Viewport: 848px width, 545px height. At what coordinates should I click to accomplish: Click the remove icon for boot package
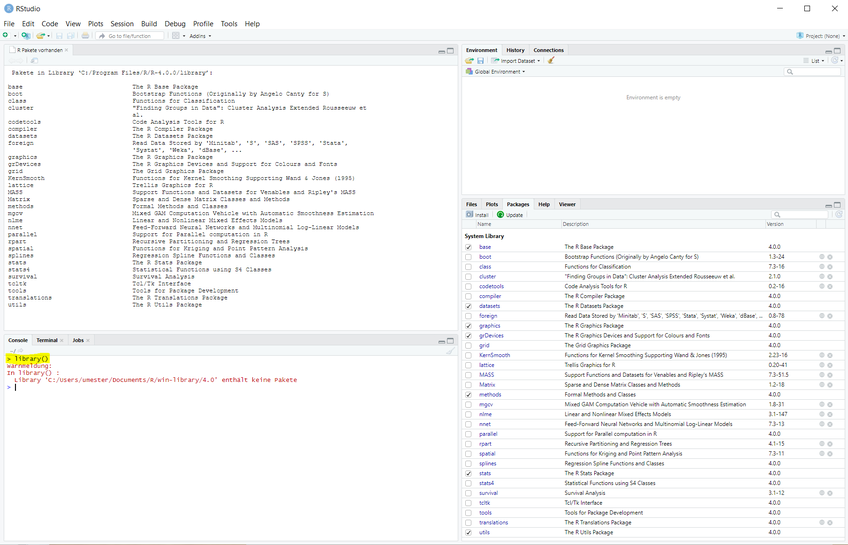(830, 257)
